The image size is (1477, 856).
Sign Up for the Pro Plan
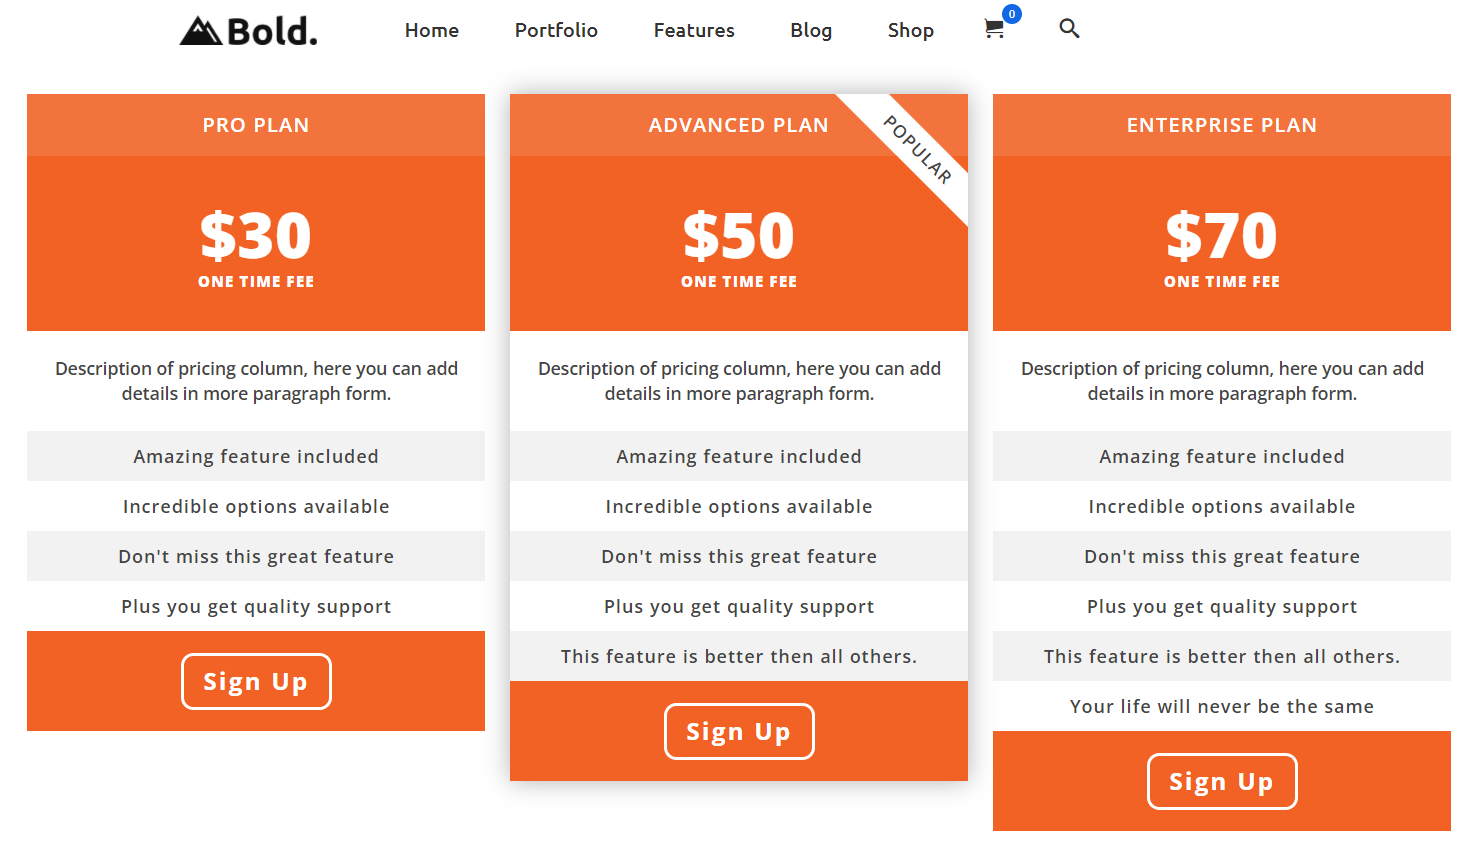pos(256,681)
